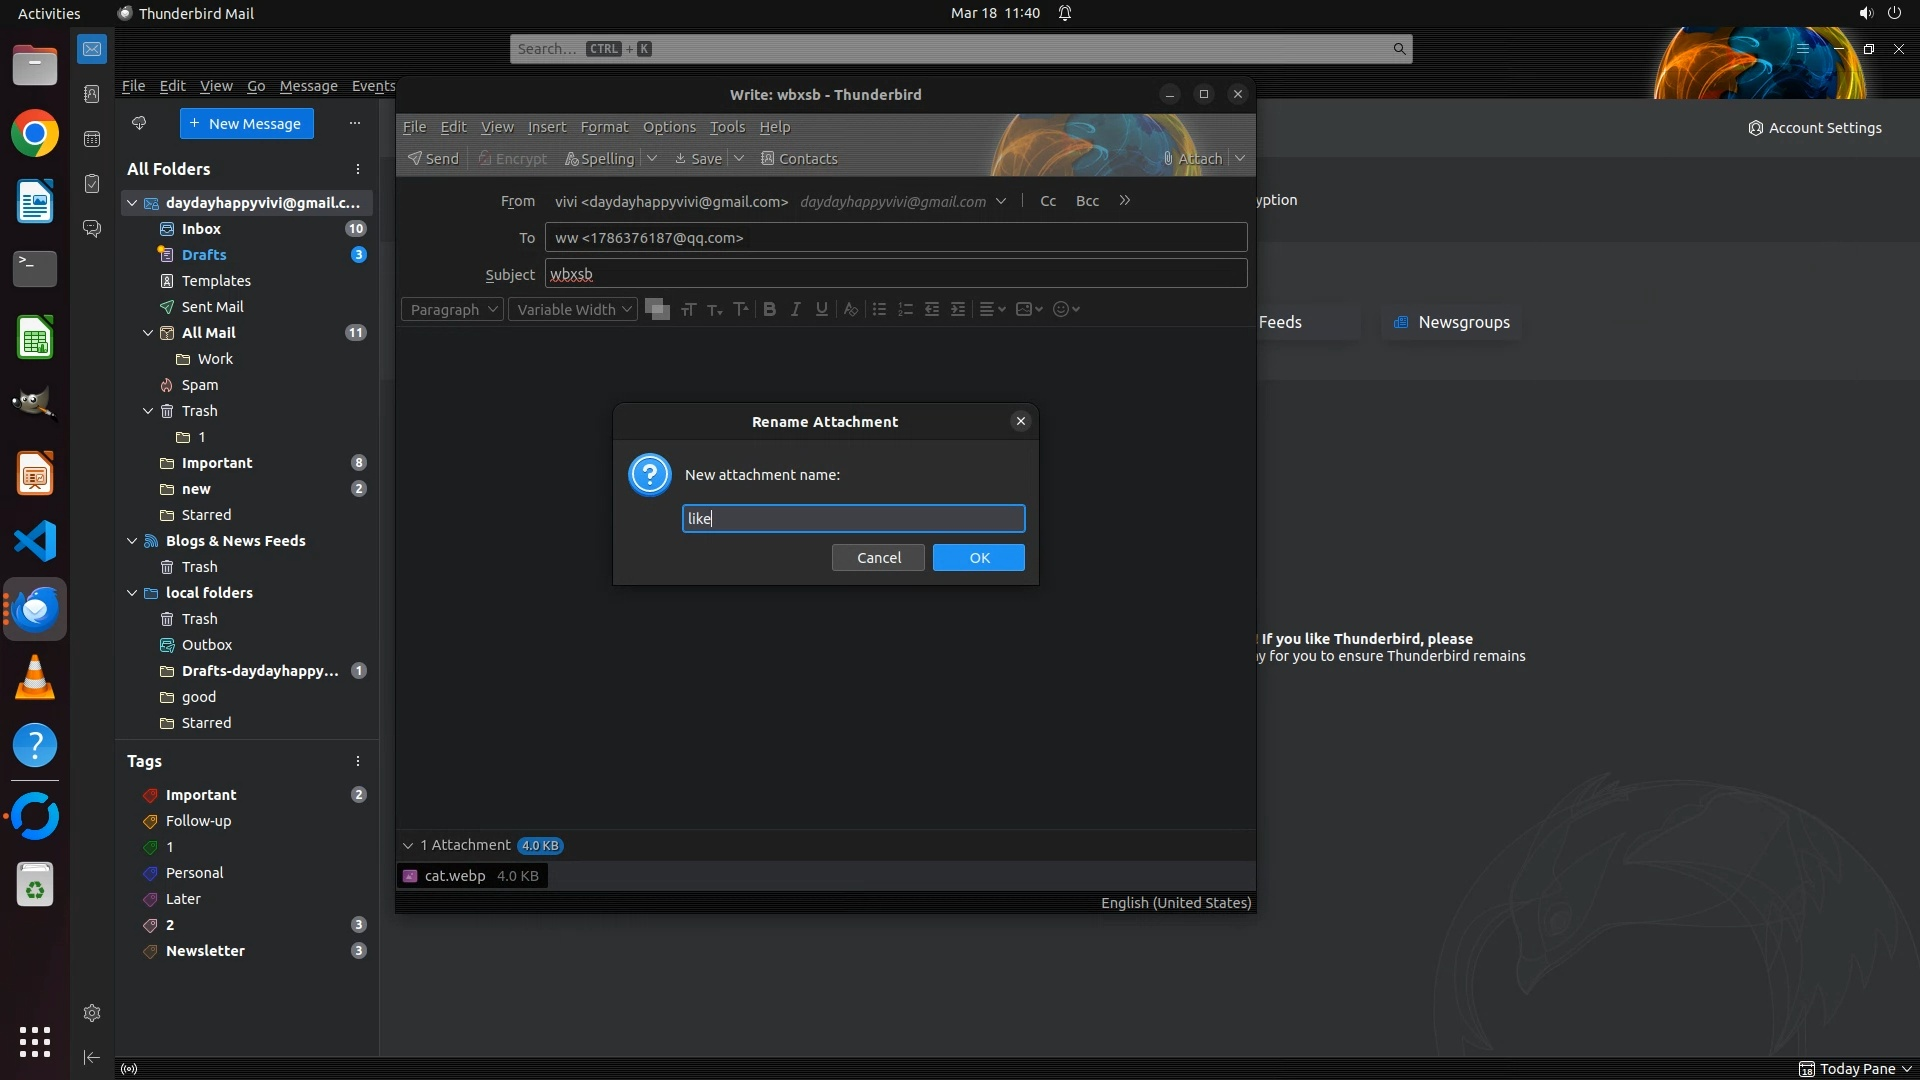
Task: Toggle Bold formatting in compose toolbar
Action: click(769, 309)
